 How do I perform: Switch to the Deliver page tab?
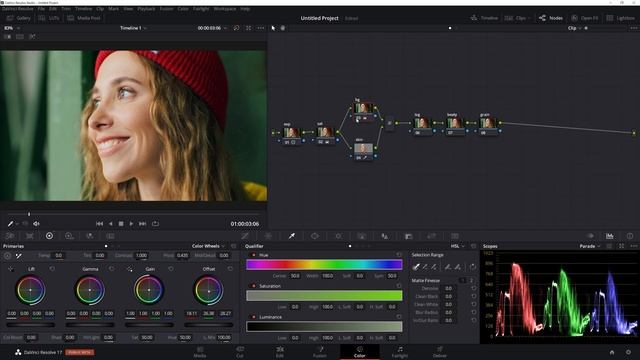(x=440, y=352)
